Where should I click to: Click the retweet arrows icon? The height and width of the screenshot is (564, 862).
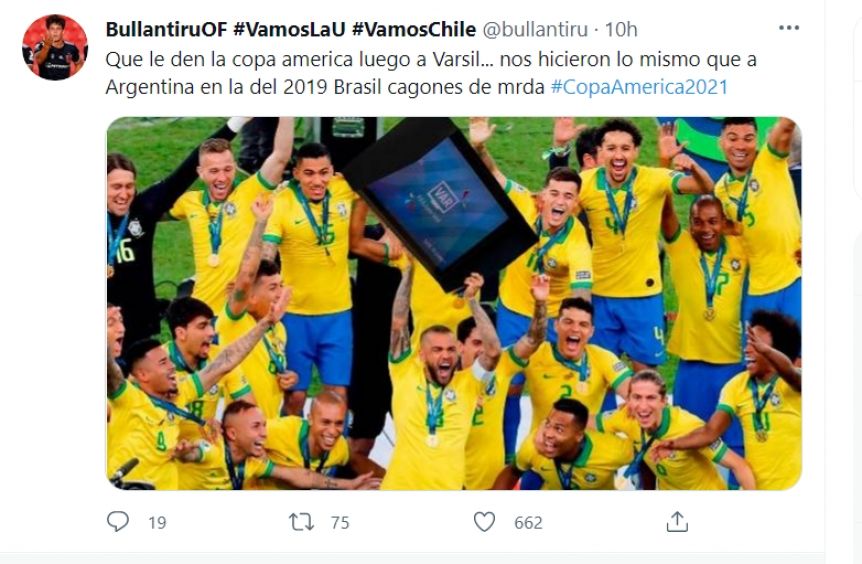[x=301, y=522]
